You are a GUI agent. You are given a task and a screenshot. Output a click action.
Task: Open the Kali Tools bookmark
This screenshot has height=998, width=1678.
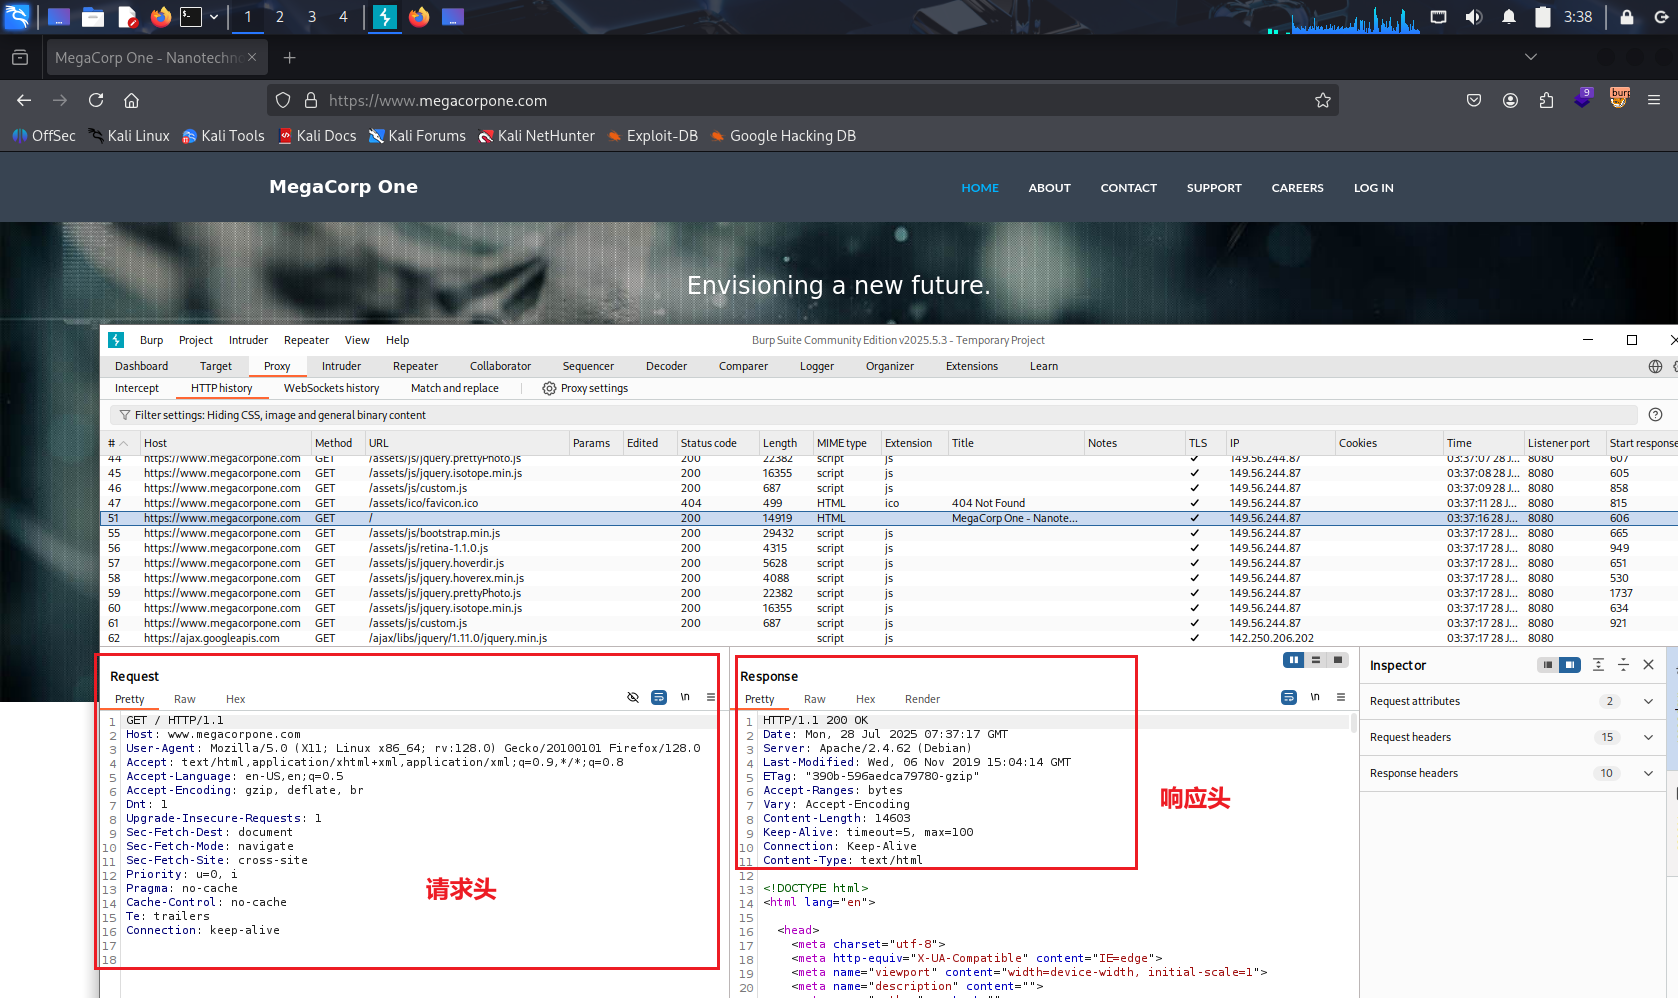point(223,136)
